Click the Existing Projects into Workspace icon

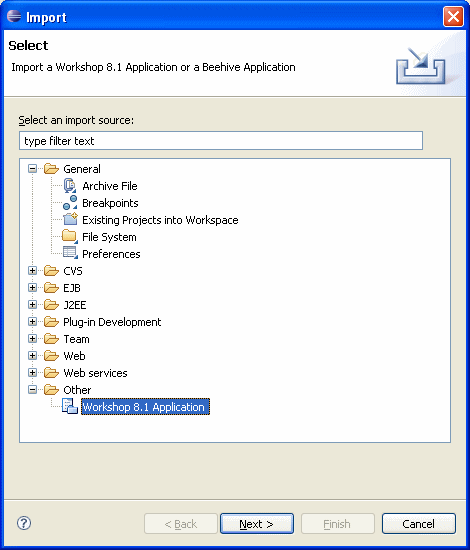click(70, 220)
